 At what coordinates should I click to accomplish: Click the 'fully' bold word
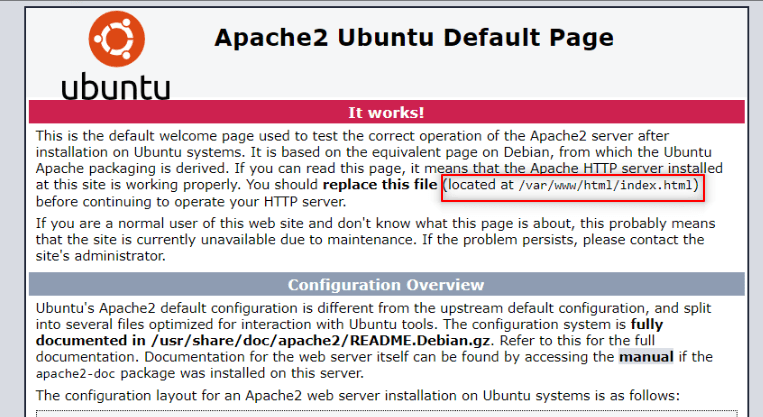647,325
